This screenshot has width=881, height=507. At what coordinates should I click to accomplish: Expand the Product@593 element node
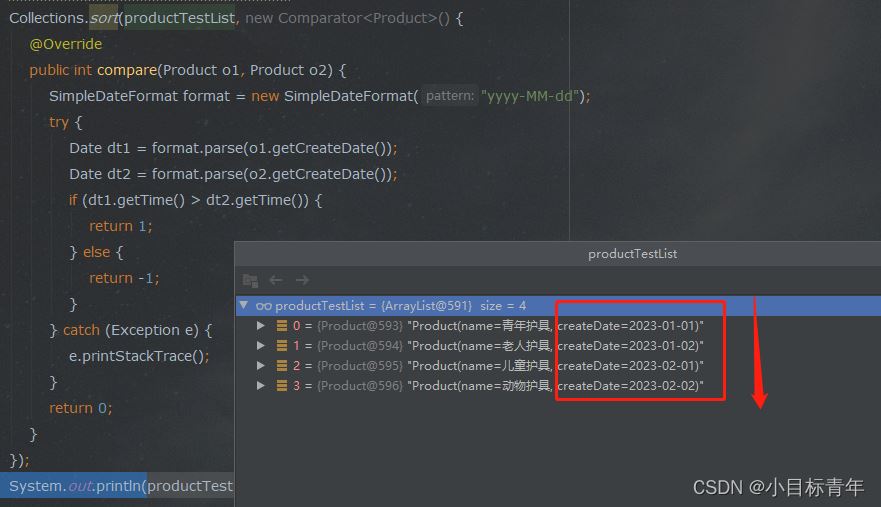[x=262, y=326]
